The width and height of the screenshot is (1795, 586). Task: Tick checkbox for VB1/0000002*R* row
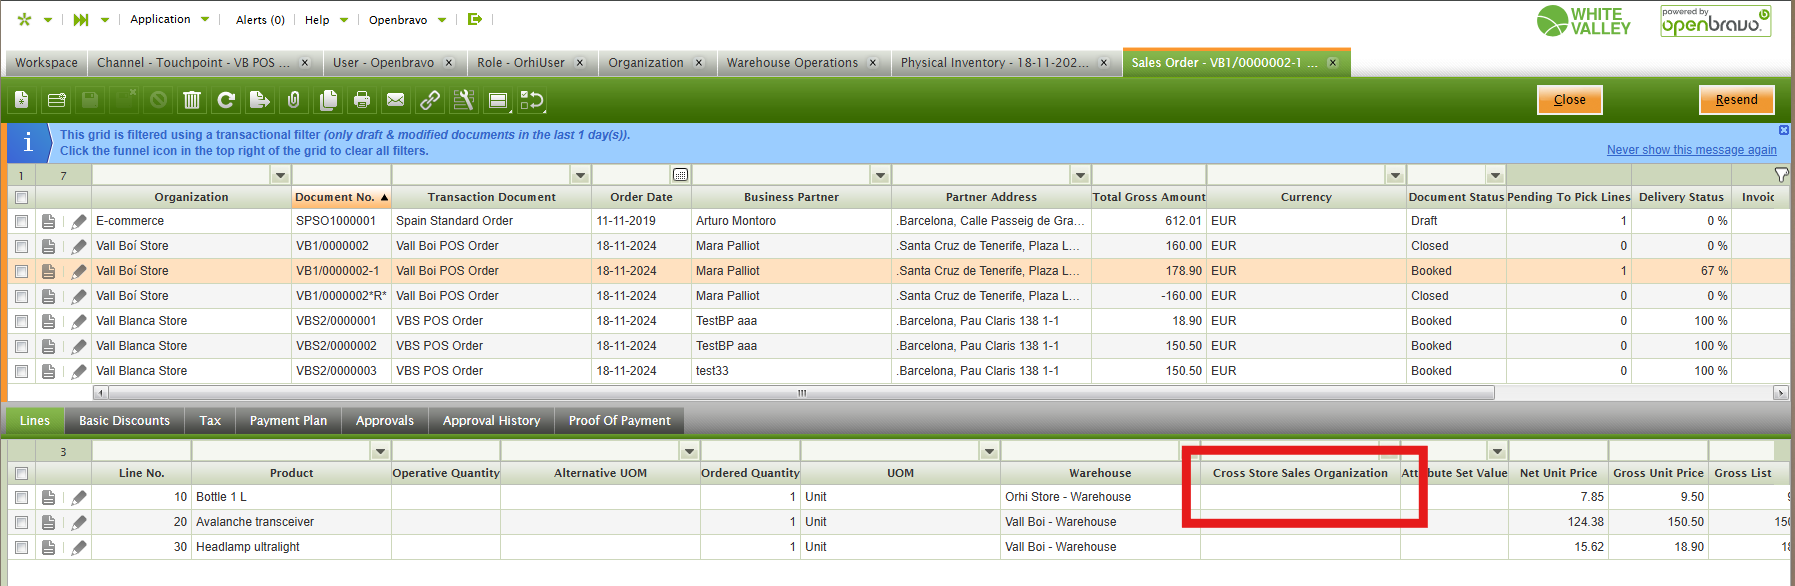coord(21,296)
